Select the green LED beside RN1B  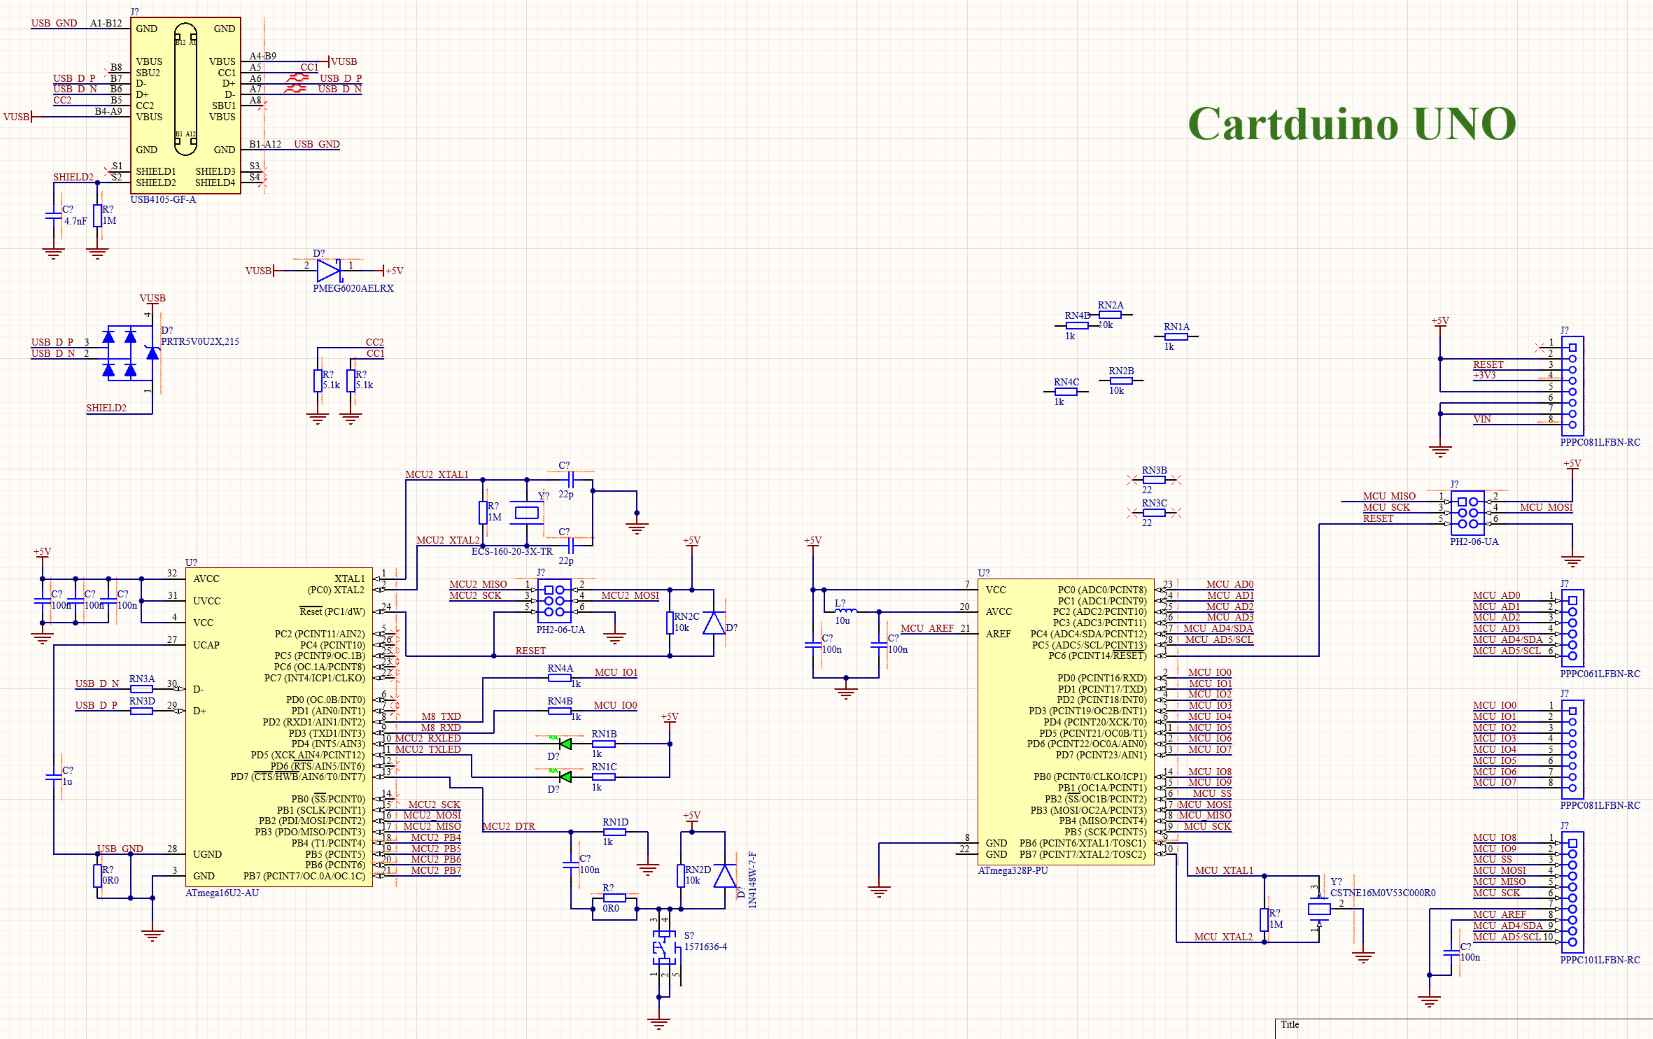pyautogui.click(x=566, y=744)
